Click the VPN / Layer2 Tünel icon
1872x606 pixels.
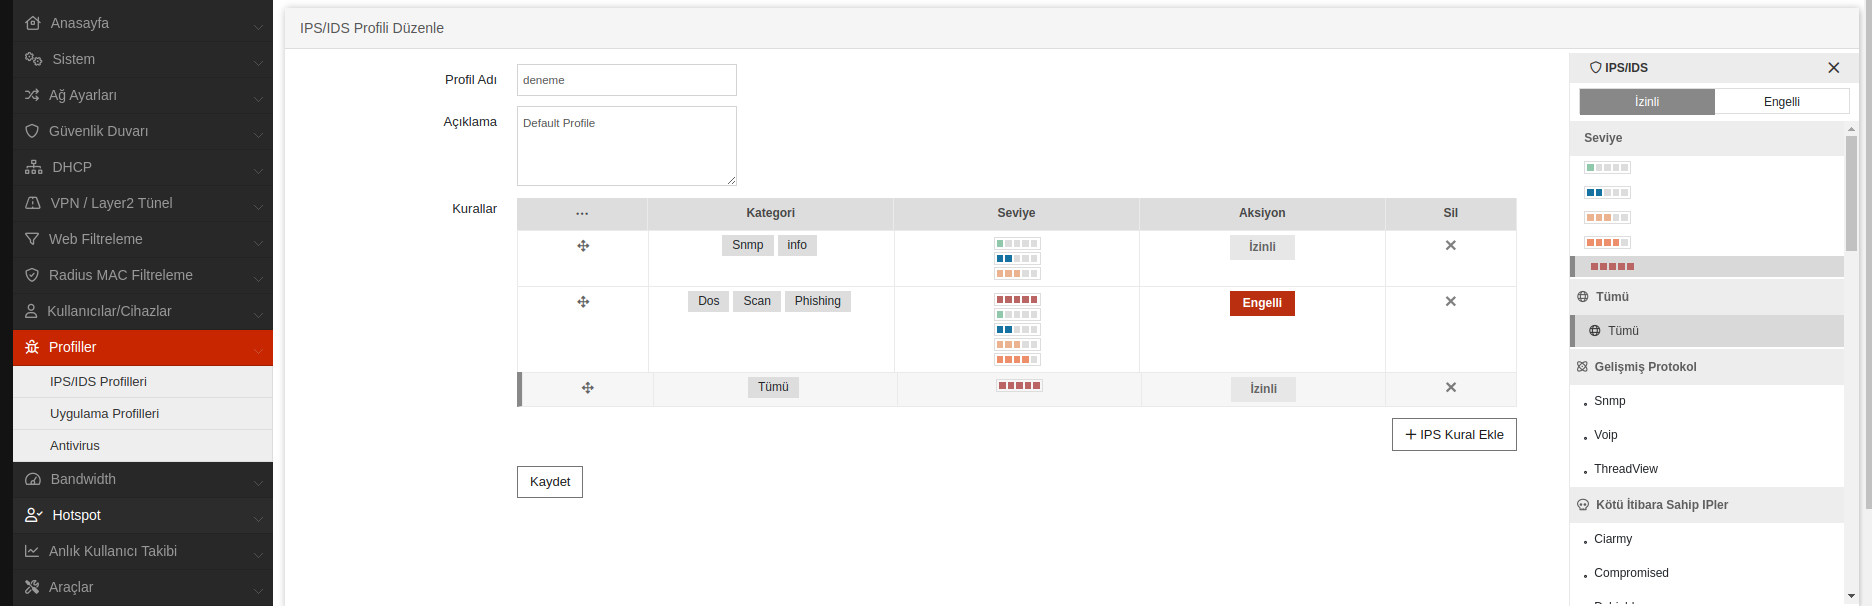coord(33,203)
